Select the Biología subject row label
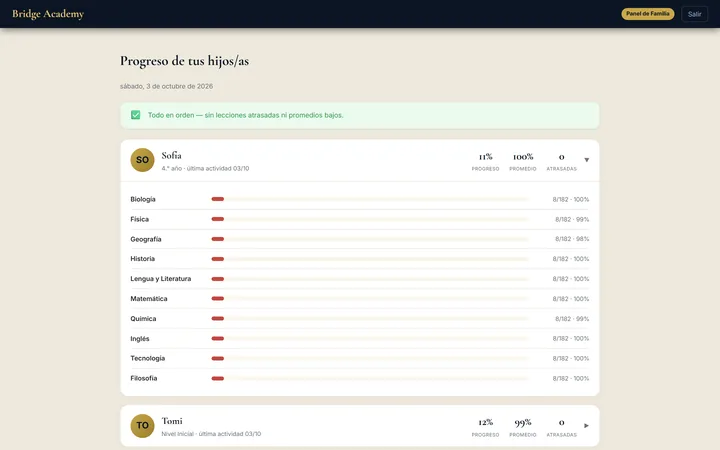Viewport: 720px width, 450px height. pos(143,199)
